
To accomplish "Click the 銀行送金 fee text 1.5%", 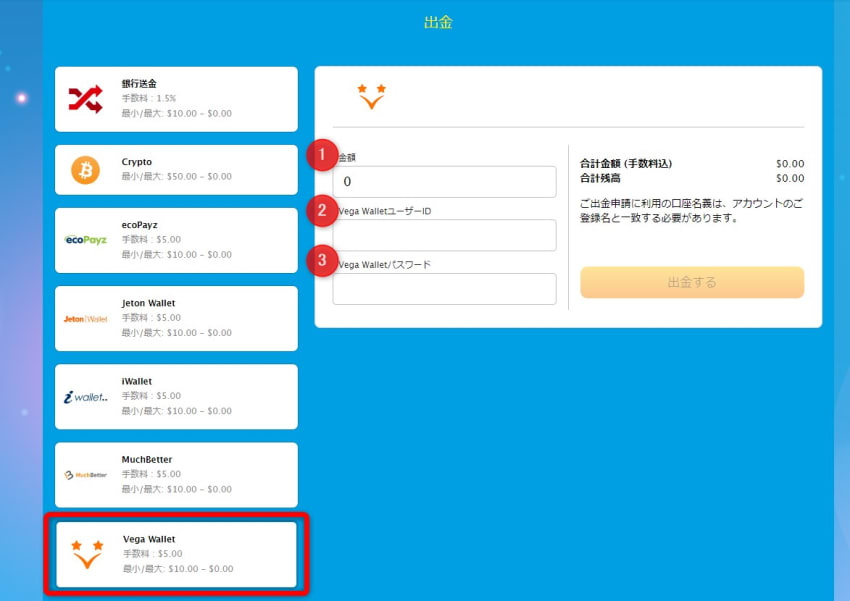I will coord(149,98).
